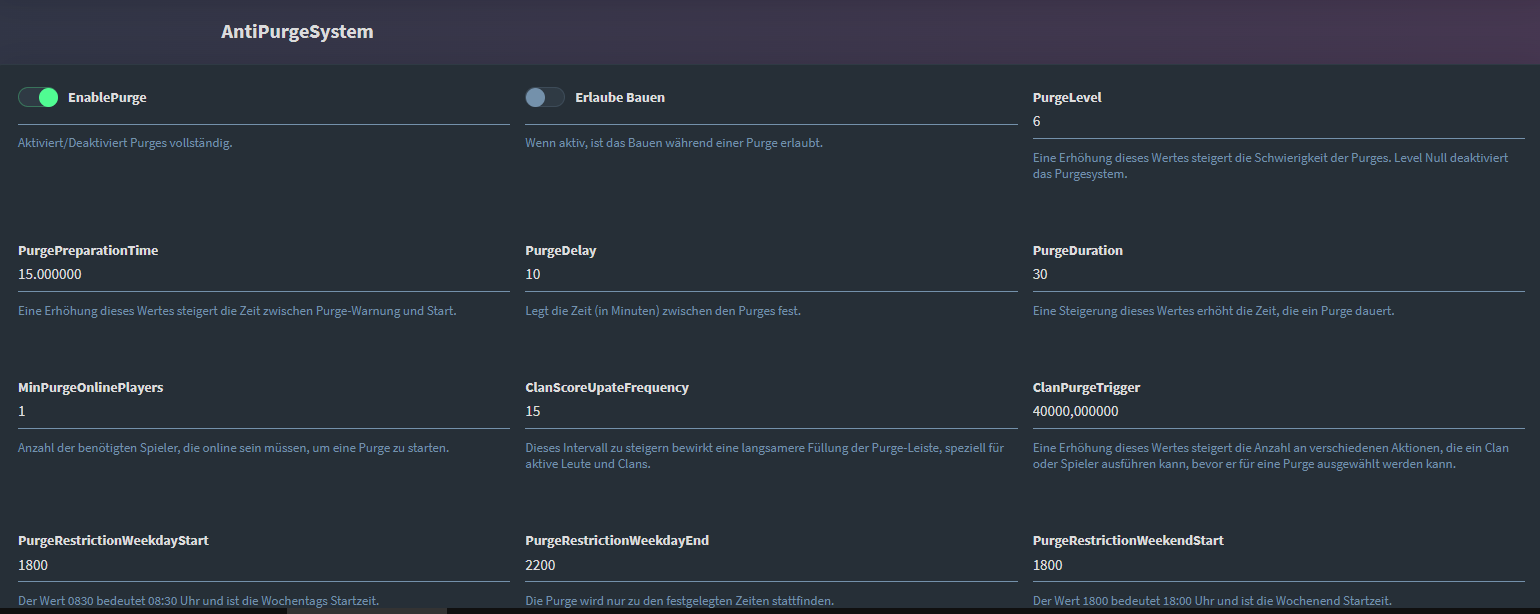Click the ClanPurgeTrigger description text
The width and height of the screenshot is (1540, 614).
1270,456
